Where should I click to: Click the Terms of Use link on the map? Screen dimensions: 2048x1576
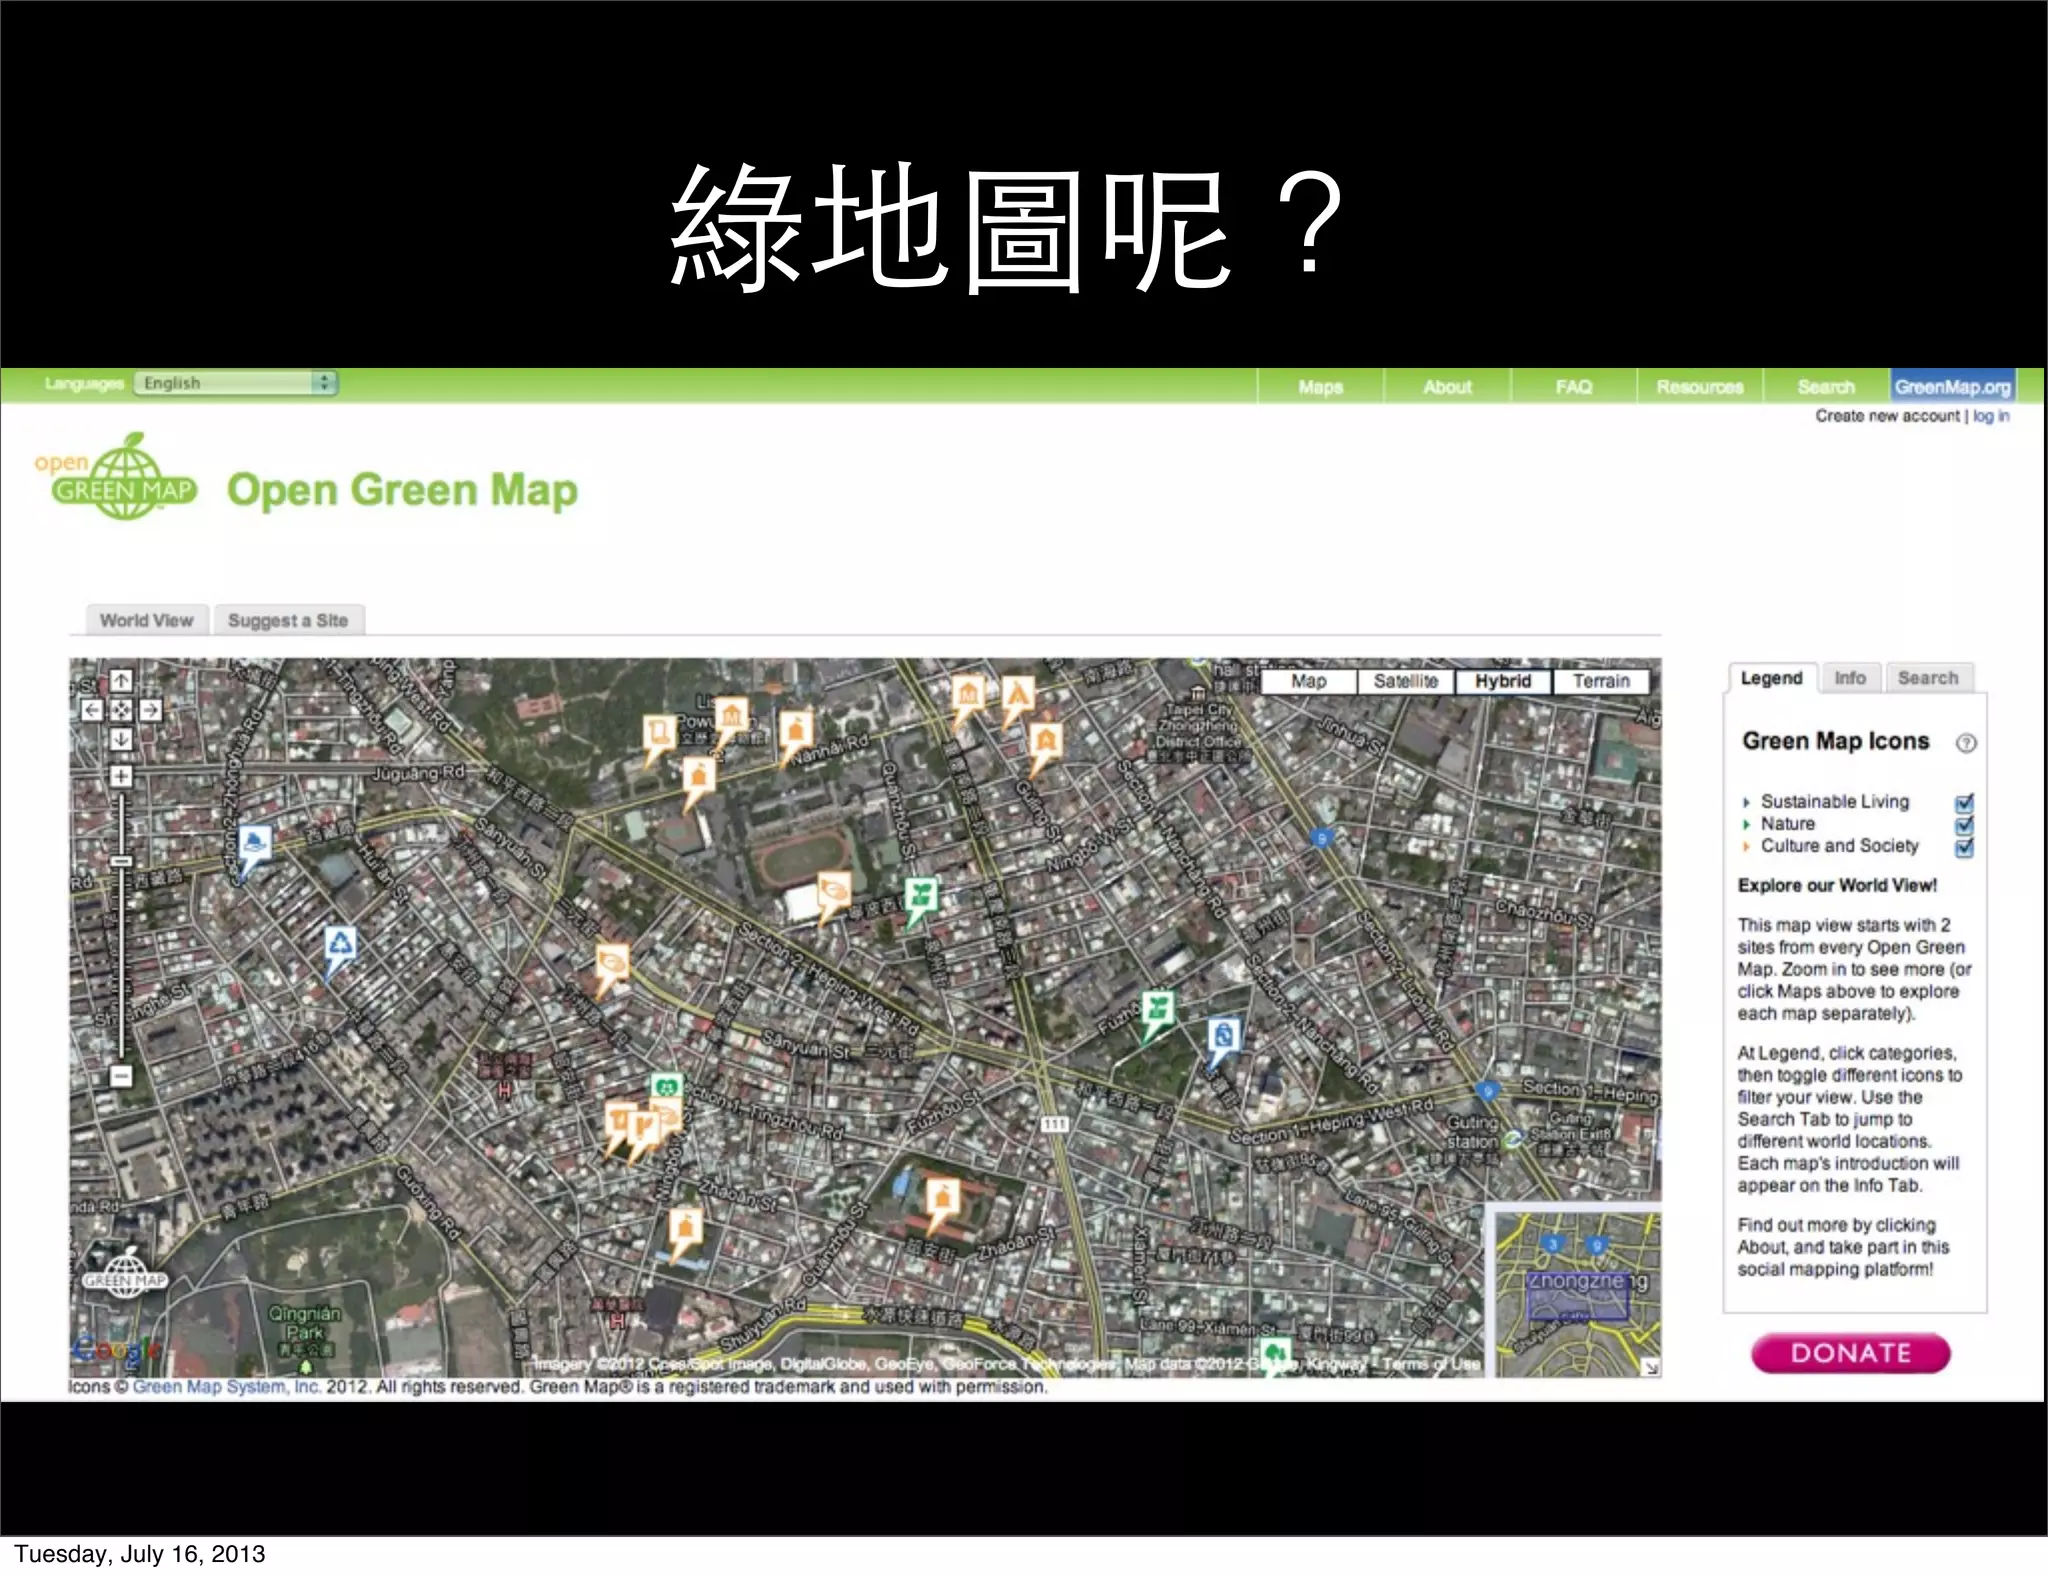click(1431, 1364)
